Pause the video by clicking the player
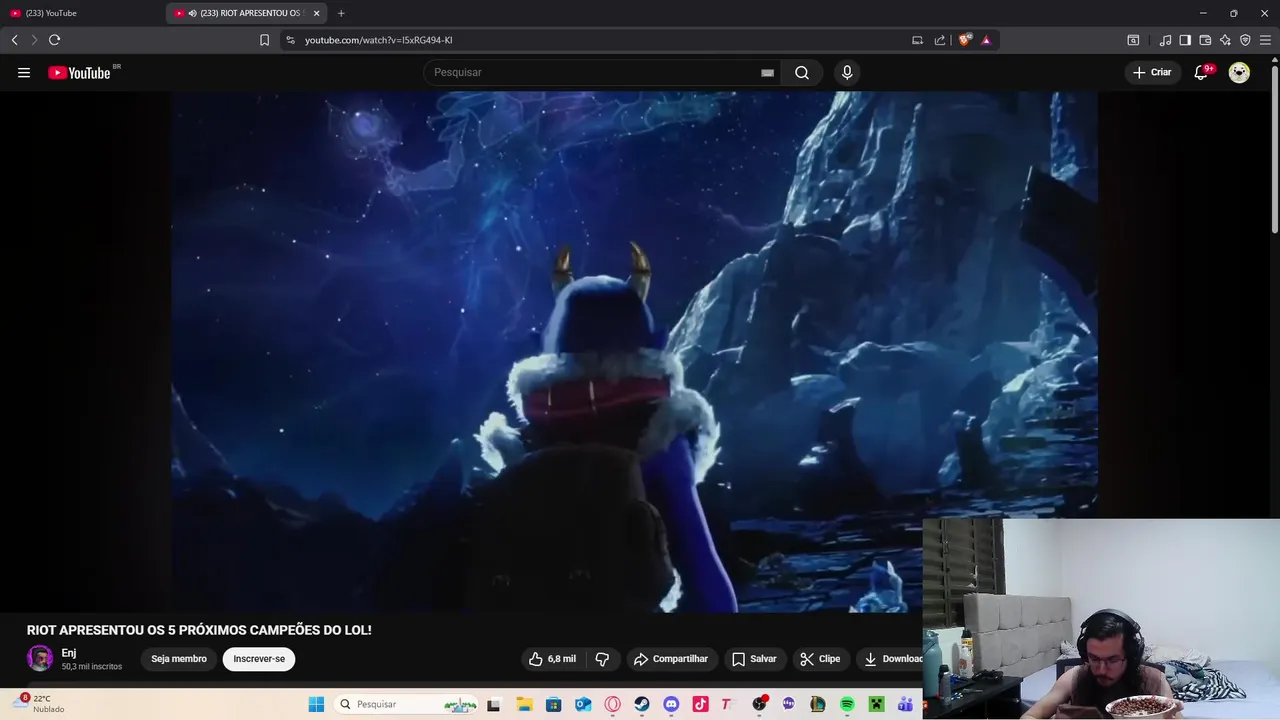 click(634, 352)
